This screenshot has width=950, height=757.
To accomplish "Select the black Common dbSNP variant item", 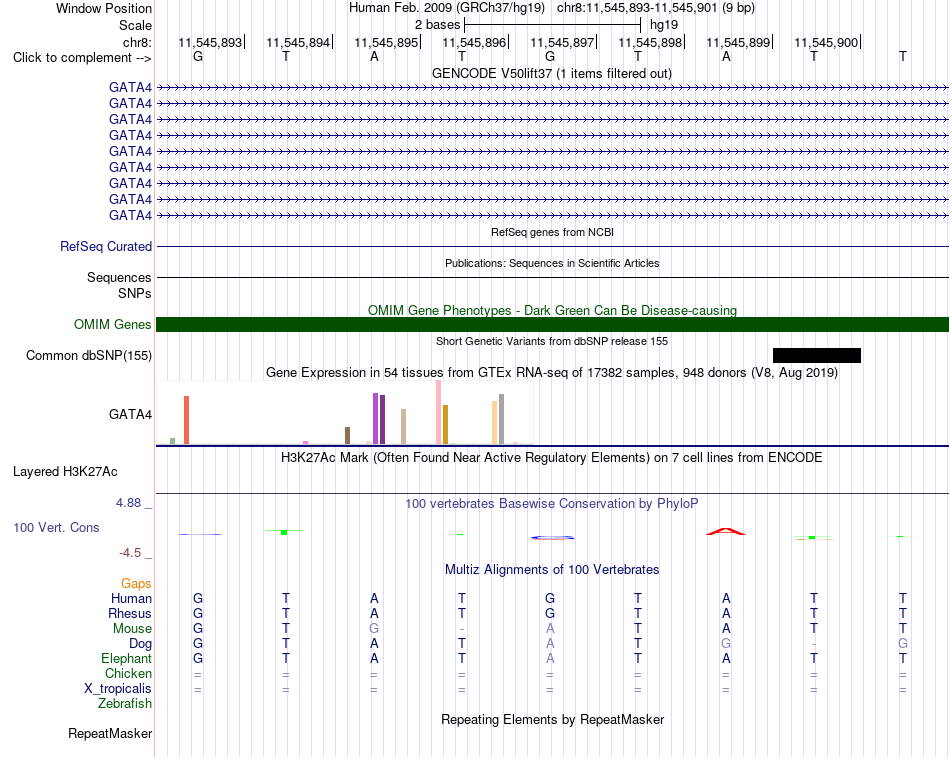I will tap(817, 355).
